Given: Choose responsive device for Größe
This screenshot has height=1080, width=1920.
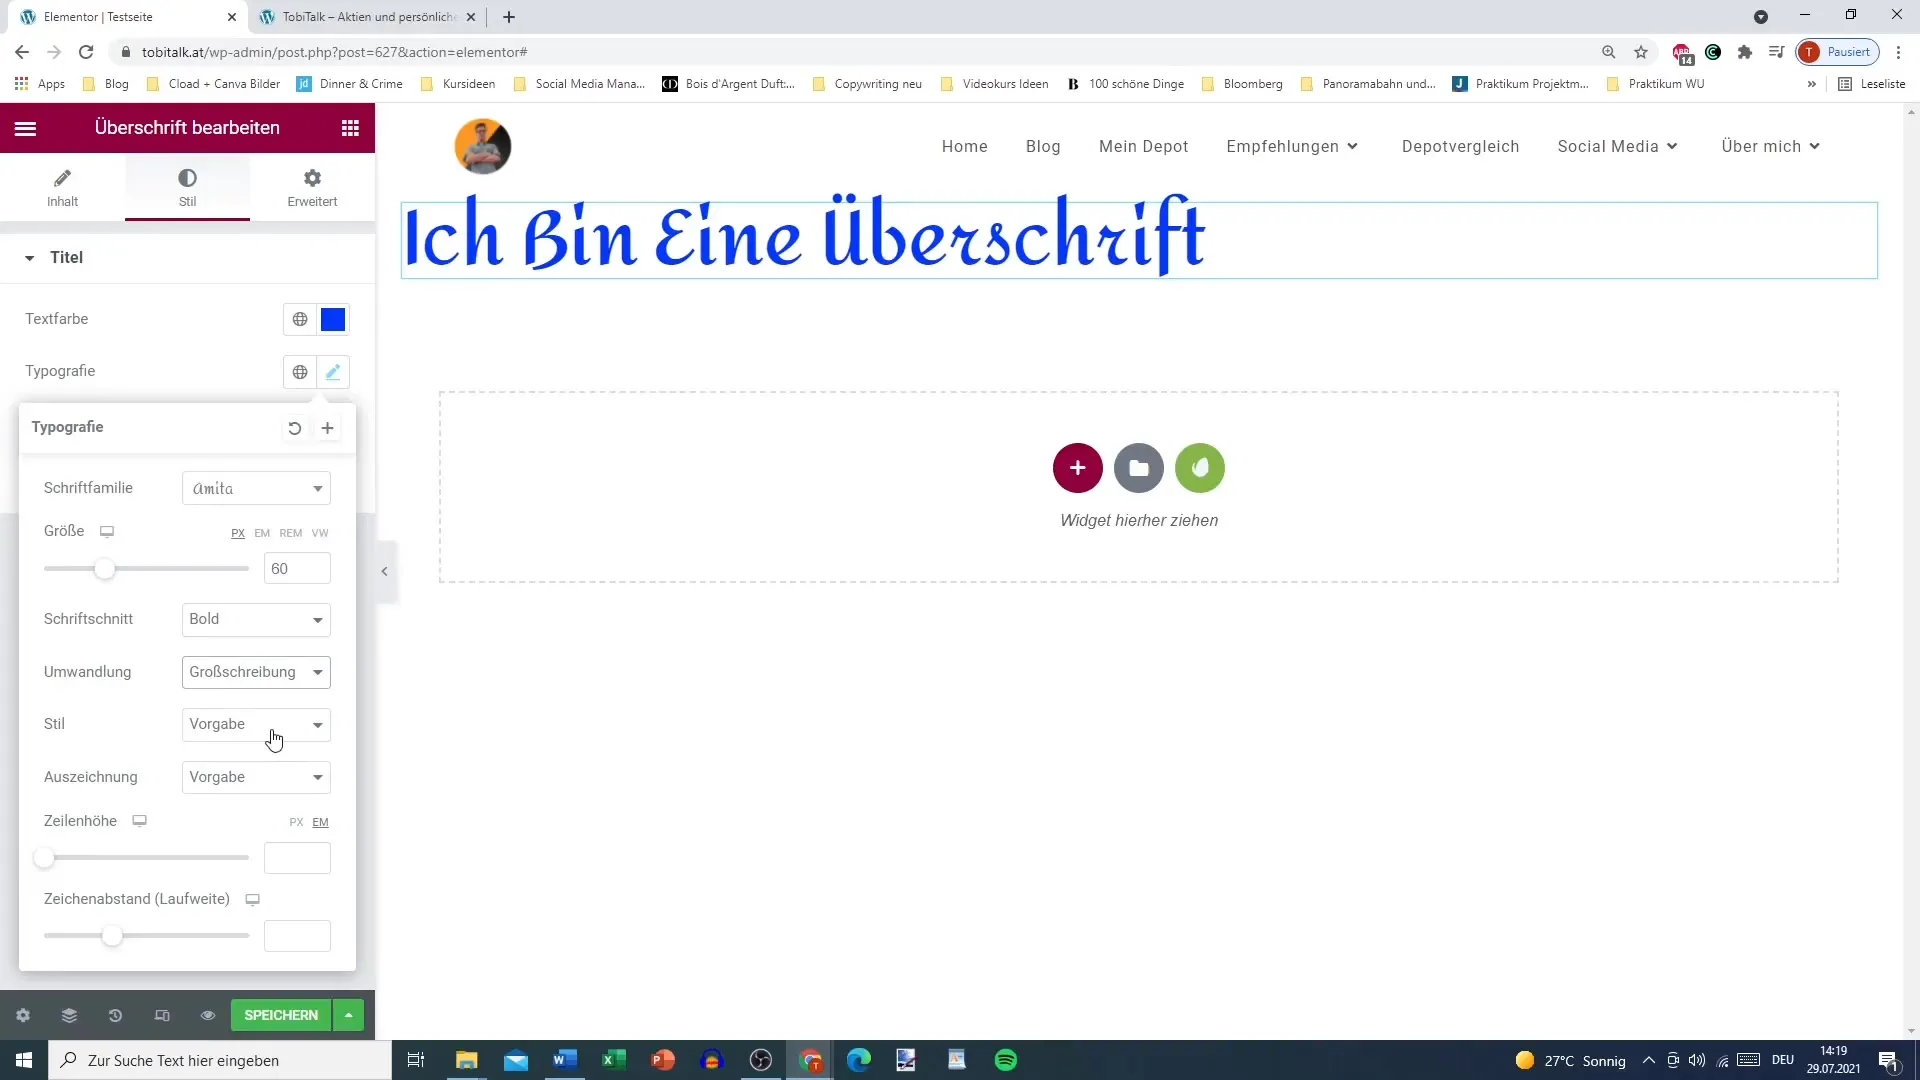Looking at the screenshot, I should click(107, 531).
